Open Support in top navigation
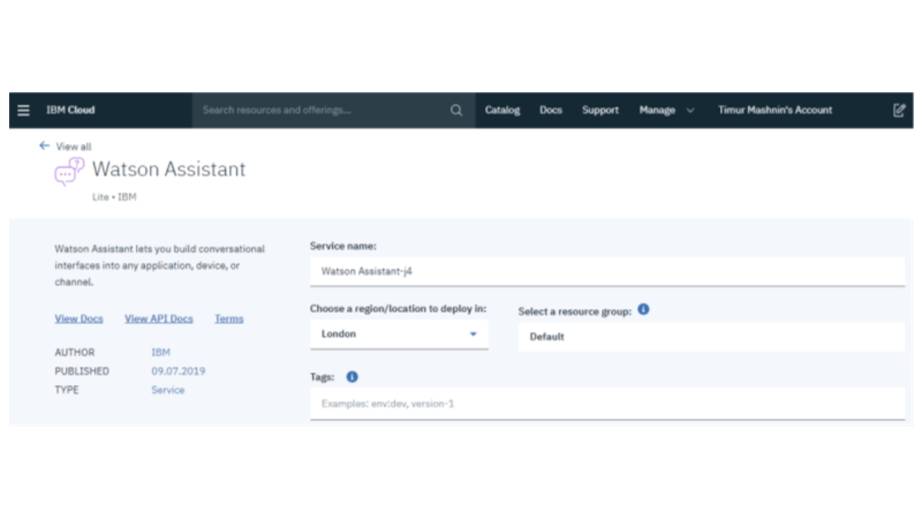 pos(600,110)
